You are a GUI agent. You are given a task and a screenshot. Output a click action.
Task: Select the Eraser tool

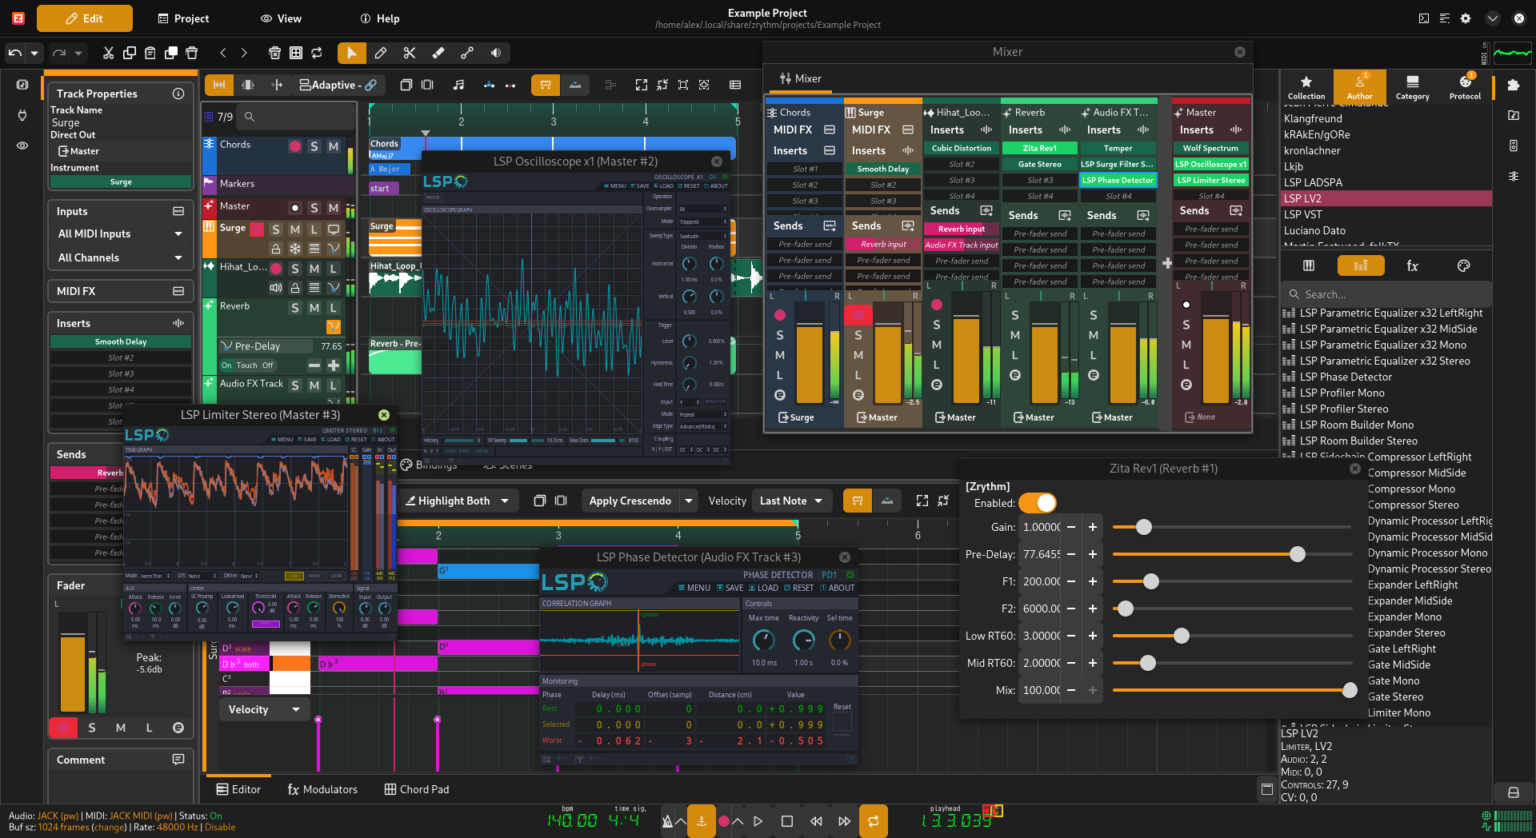[437, 53]
